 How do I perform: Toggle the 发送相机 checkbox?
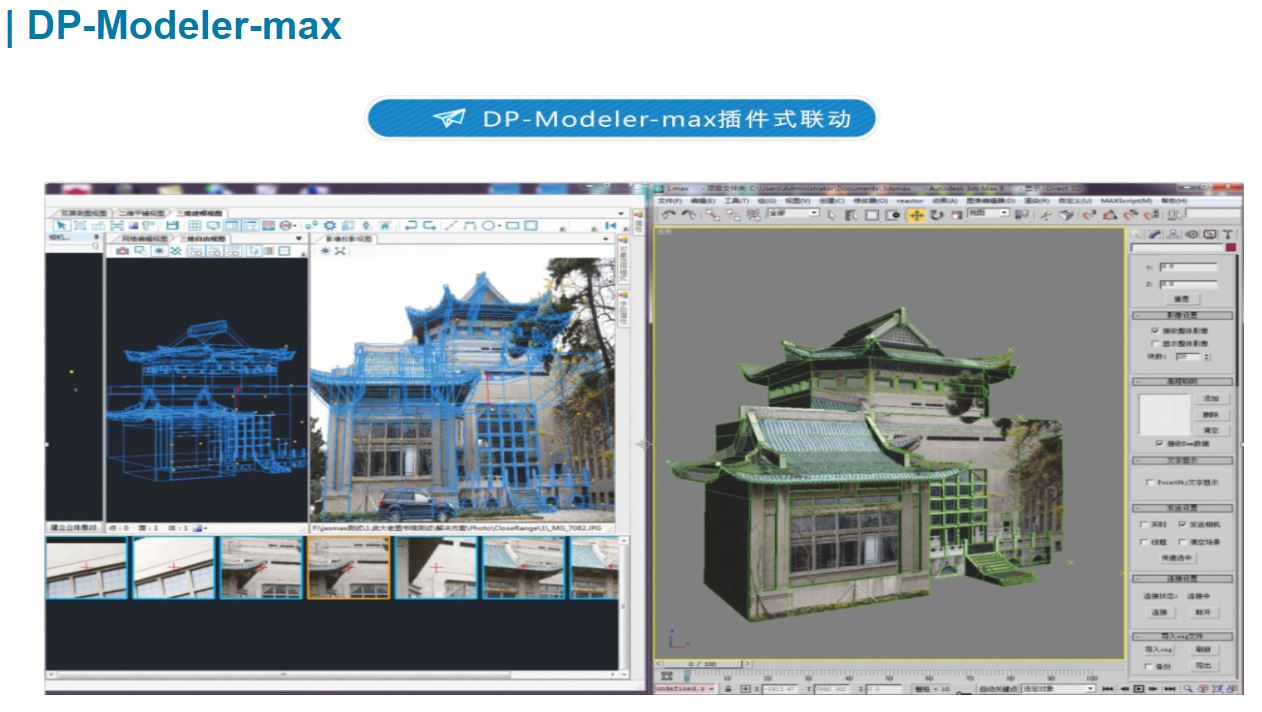(x=1182, y=524)
